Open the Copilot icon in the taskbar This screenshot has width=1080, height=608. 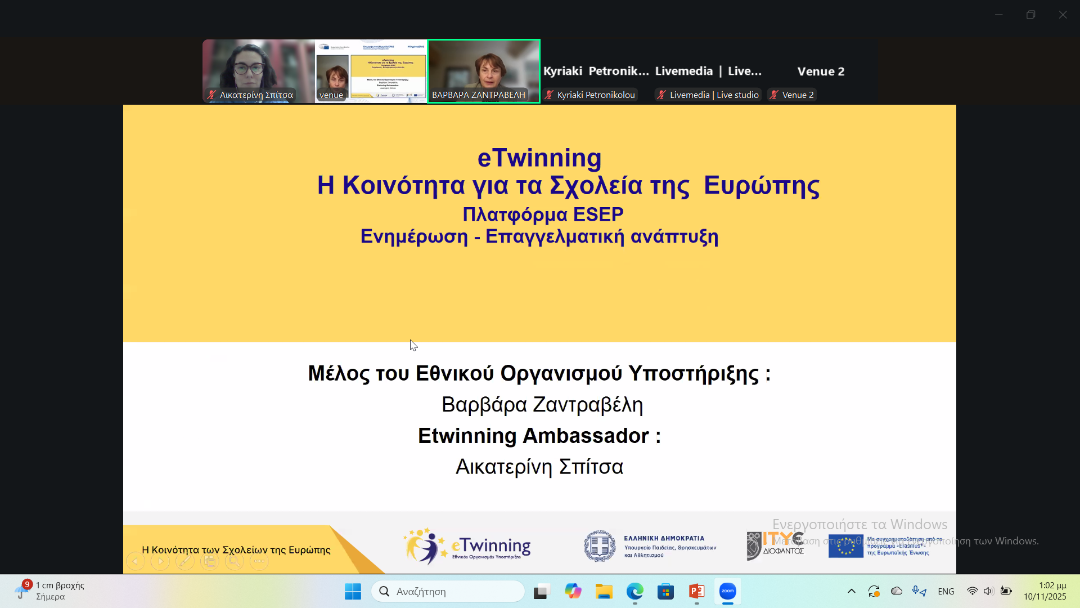(x=573, y=591)
